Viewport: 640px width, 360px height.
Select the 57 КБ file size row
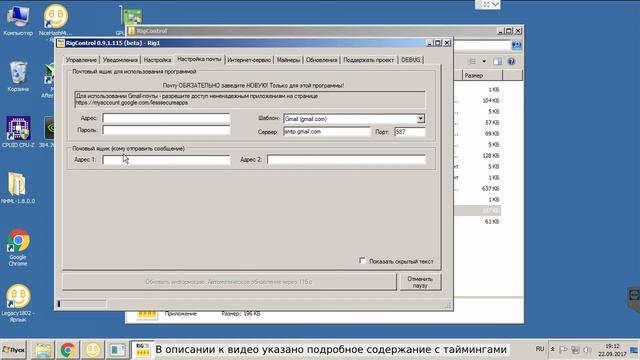point(492,122)
